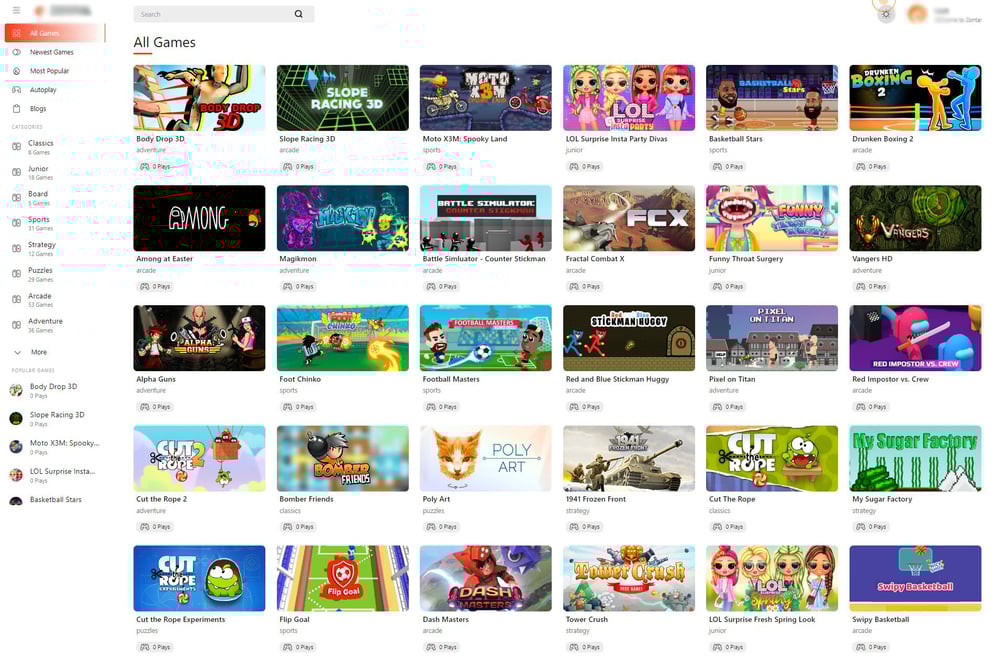This screenshot has width=1005, height=657.
Task: Click Magikmon game title
Action: [298, 259]
